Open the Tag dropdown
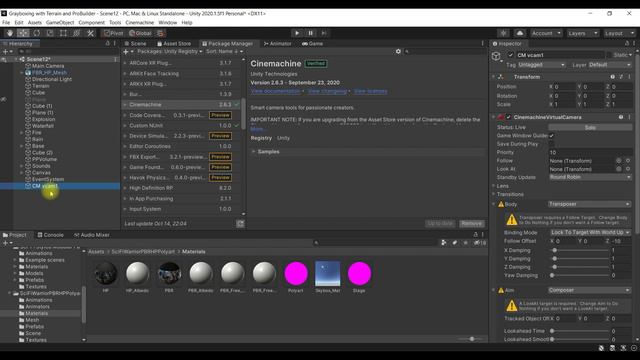 click(541, 65)
